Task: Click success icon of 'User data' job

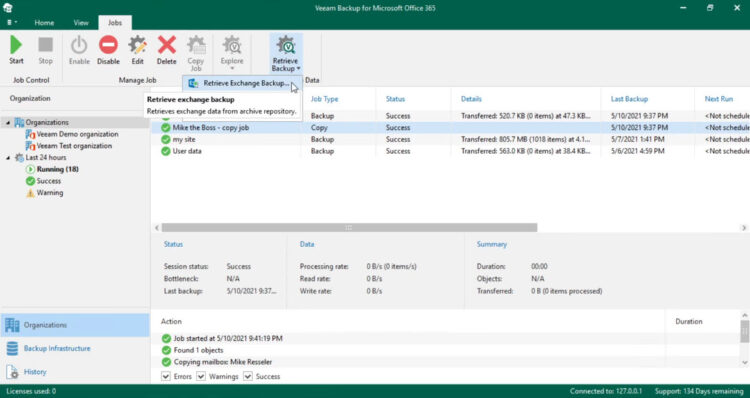Action: pyautogui.click(x=165, y=151)
